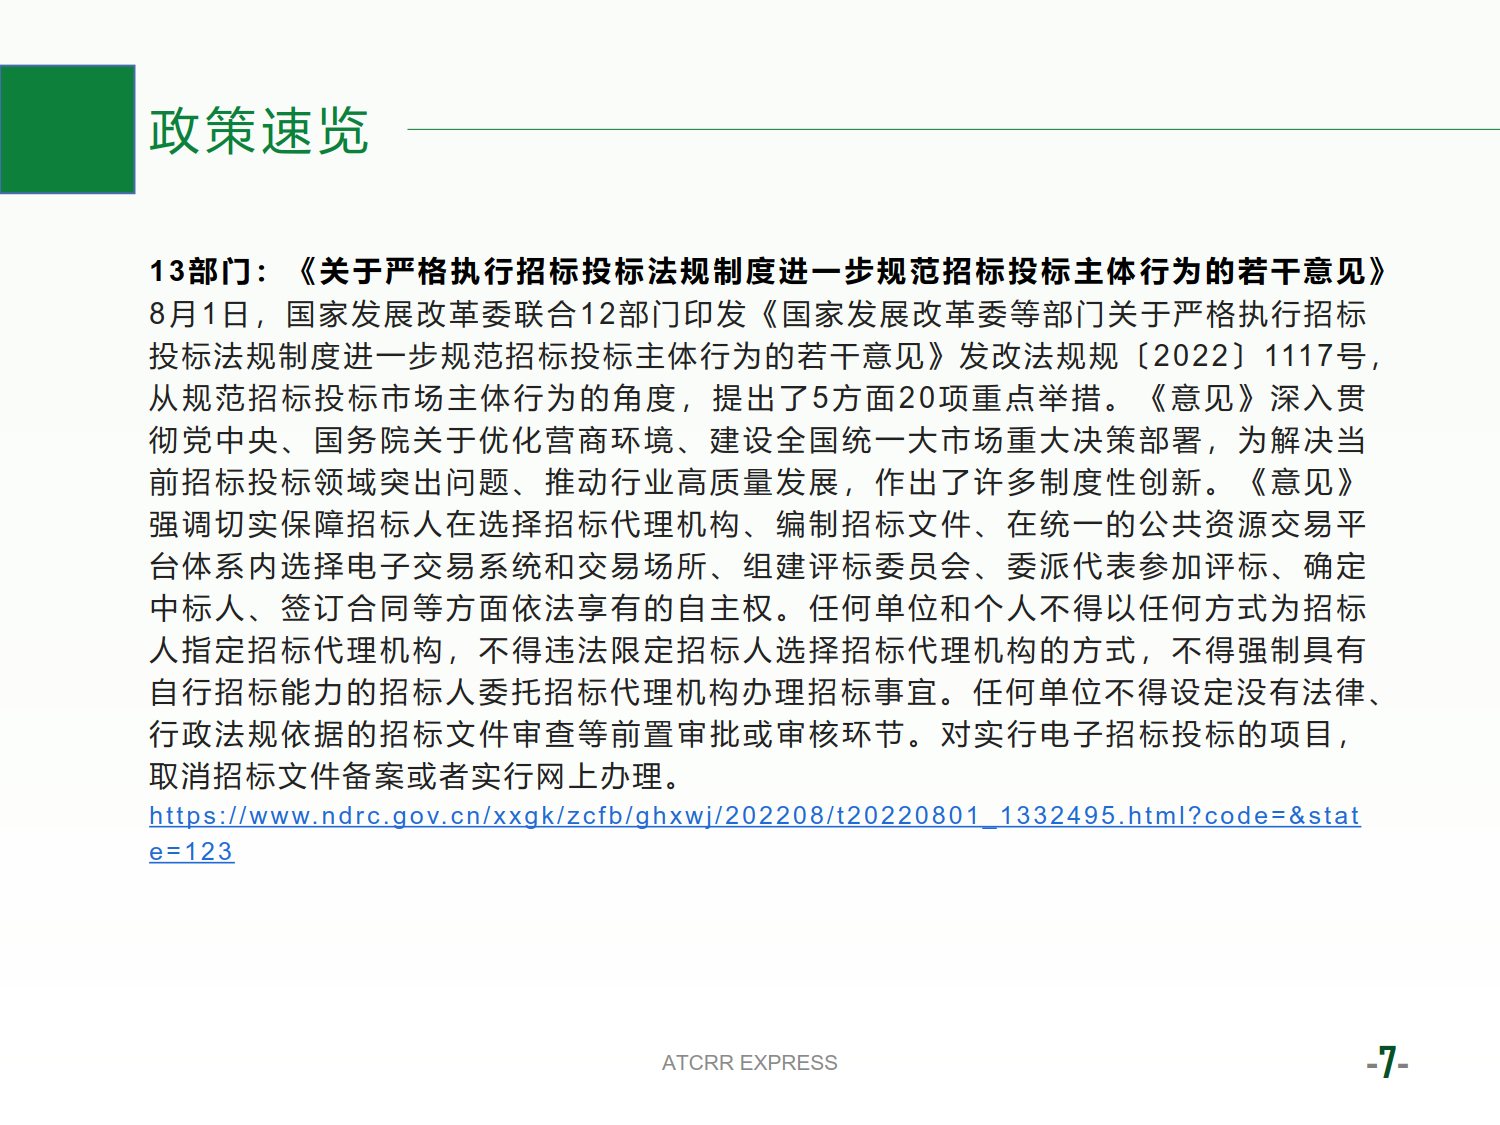Click the paragraph line beginning 8月1日
The height and width of the screenshot is (1125, 1500).
[758, 314]
